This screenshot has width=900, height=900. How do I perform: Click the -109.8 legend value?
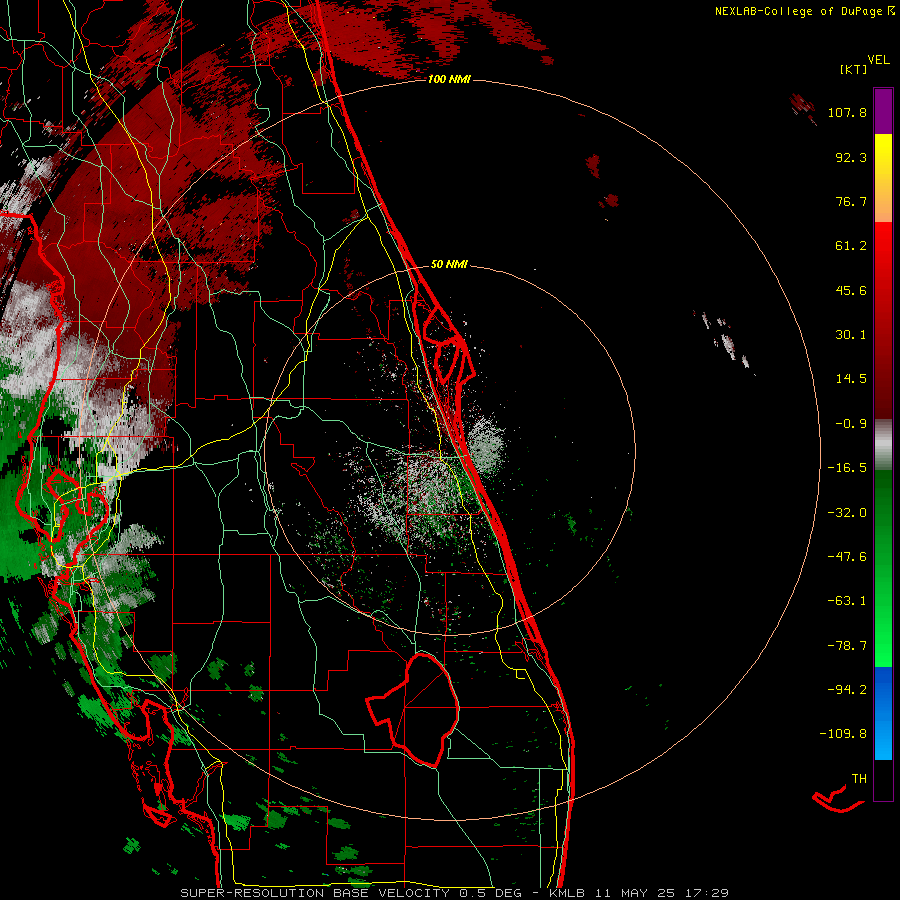click(843, 734)
